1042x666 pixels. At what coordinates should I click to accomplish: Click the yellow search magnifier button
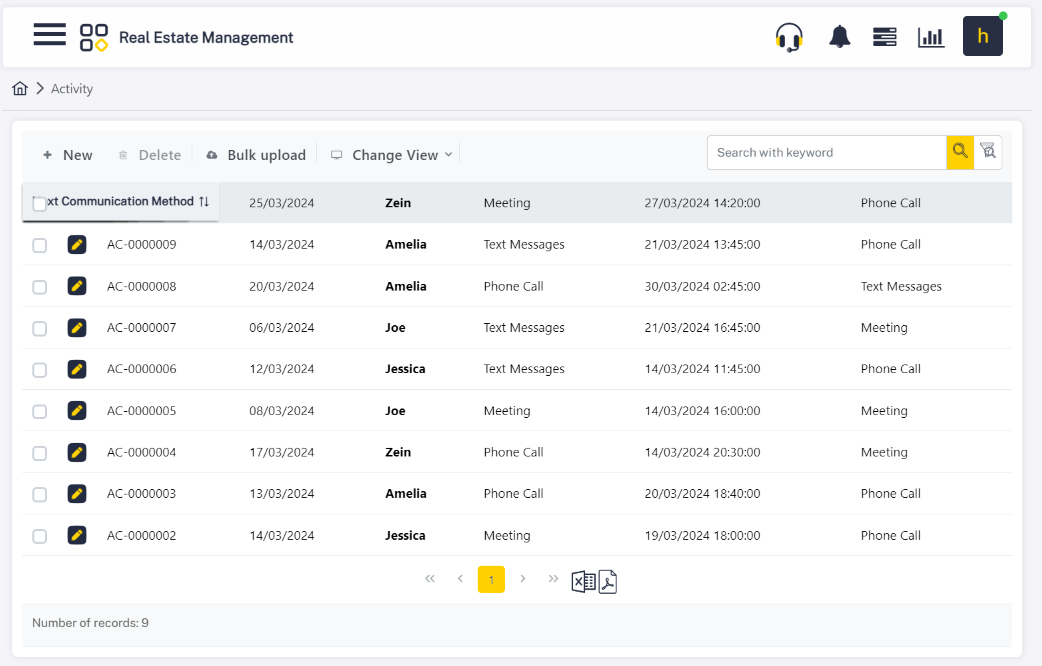[960, 152]
